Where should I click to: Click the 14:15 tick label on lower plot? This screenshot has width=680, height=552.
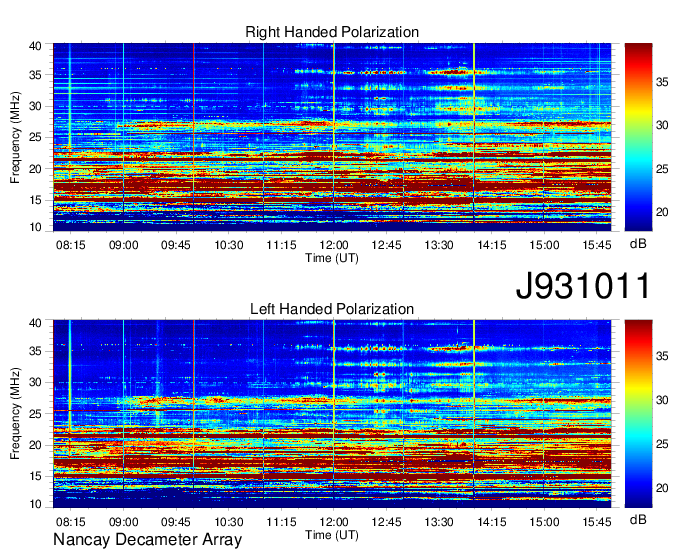point(492,522)
